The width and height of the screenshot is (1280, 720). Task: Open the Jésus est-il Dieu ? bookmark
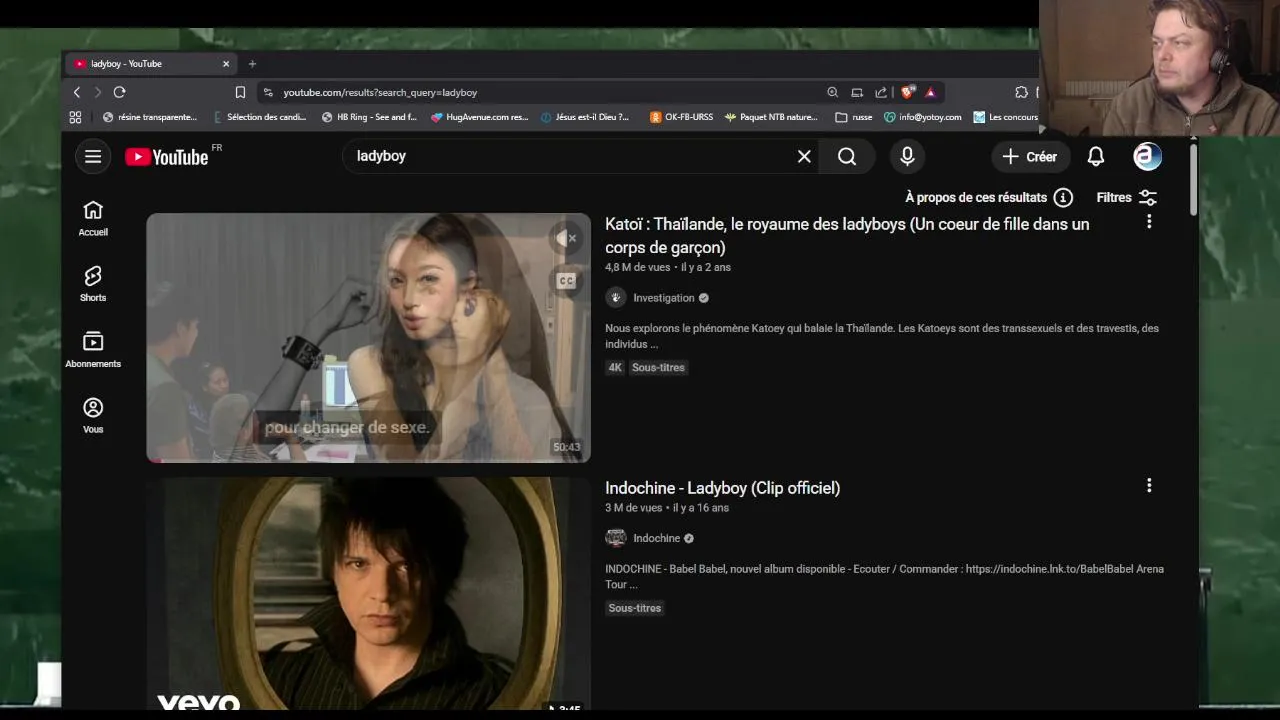(x=585, y=117)
